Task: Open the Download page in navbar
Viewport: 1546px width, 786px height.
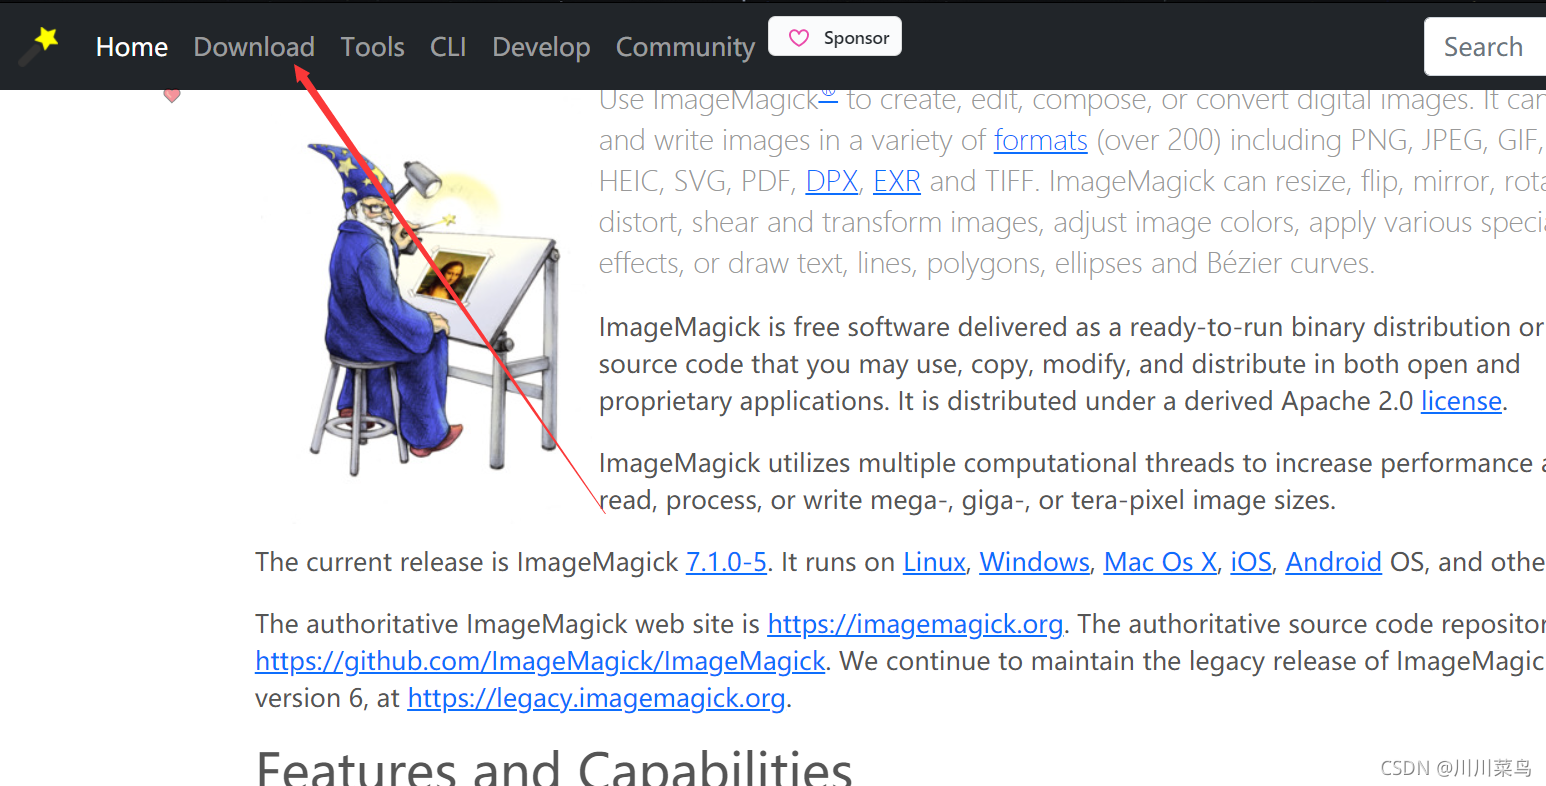Action: [x=254, y=47]
